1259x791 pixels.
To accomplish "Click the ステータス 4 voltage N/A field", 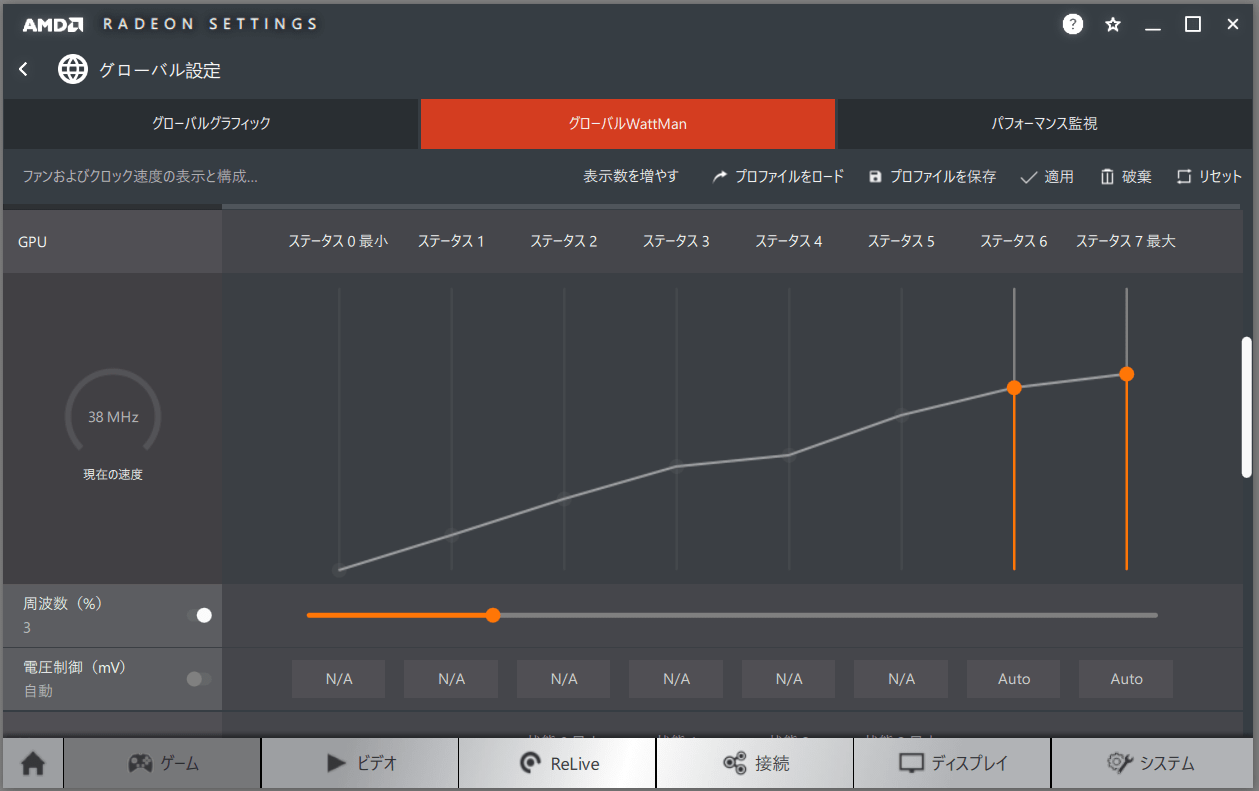I will coord(789,679).
